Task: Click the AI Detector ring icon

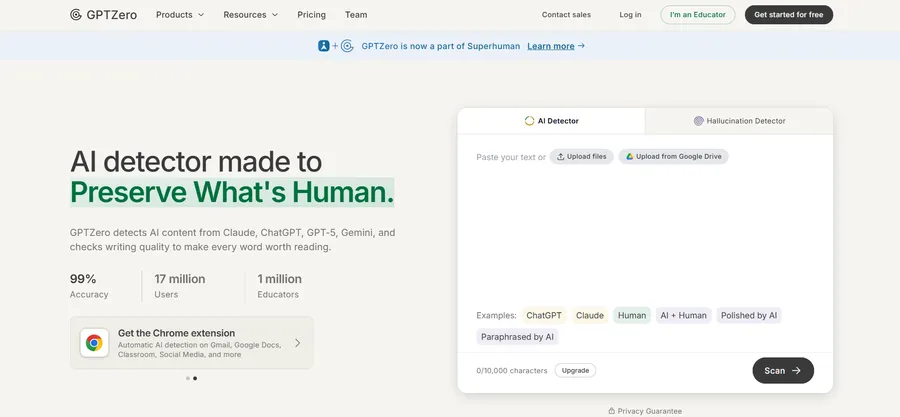Action: 529,121
